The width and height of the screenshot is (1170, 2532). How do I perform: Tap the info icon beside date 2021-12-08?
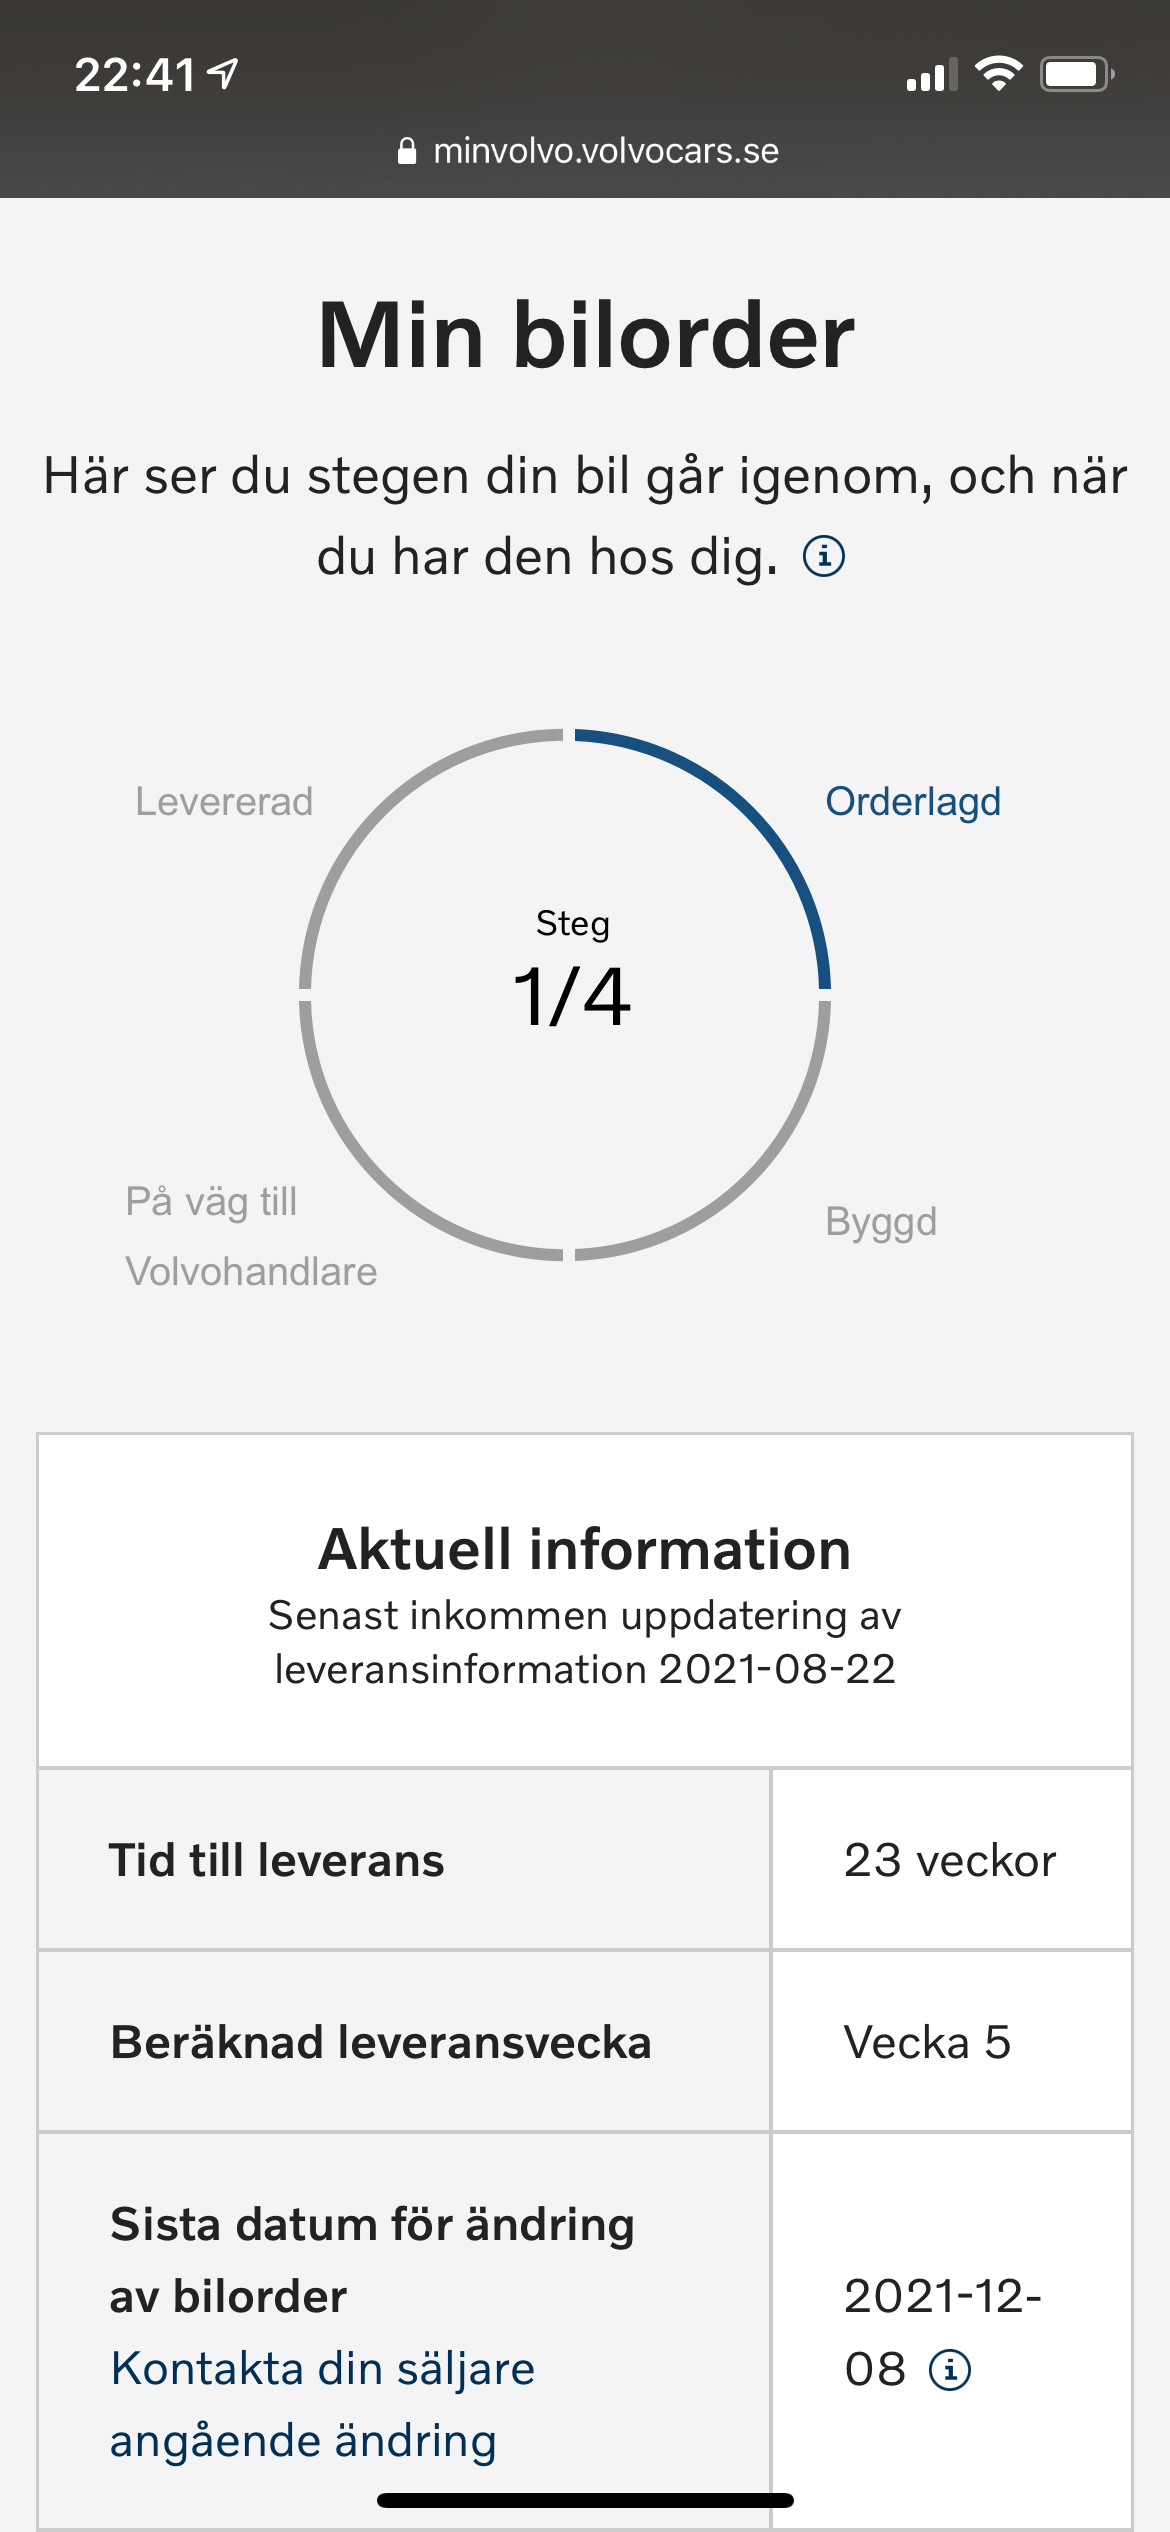pos(950,2369)
